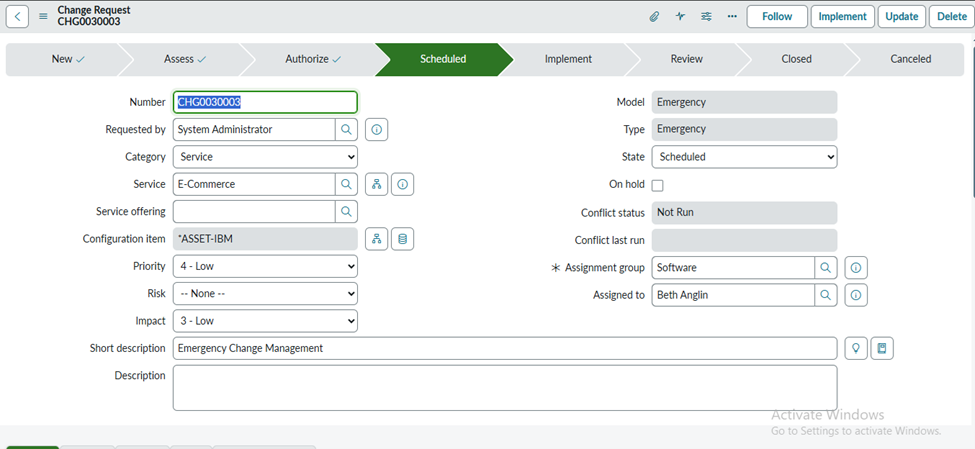975x449 pixels.
Task: Click the lightbulb icon beside Short description
Action: (x=855, y=348)
